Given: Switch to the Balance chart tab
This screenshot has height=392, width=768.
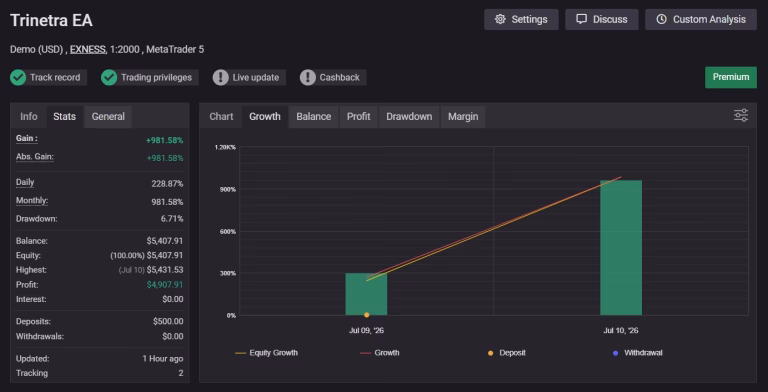Looking at the screenshot, I should pos(313,117).
